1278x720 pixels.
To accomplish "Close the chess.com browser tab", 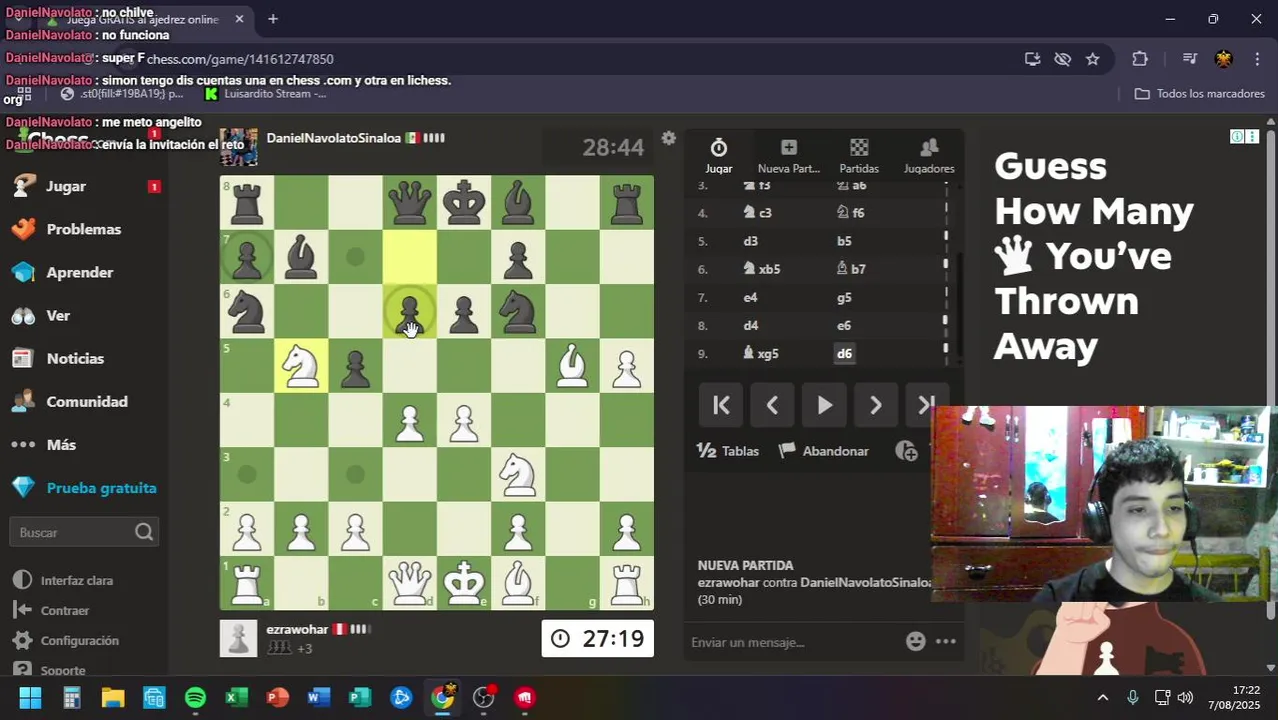I will click(239, 19).
